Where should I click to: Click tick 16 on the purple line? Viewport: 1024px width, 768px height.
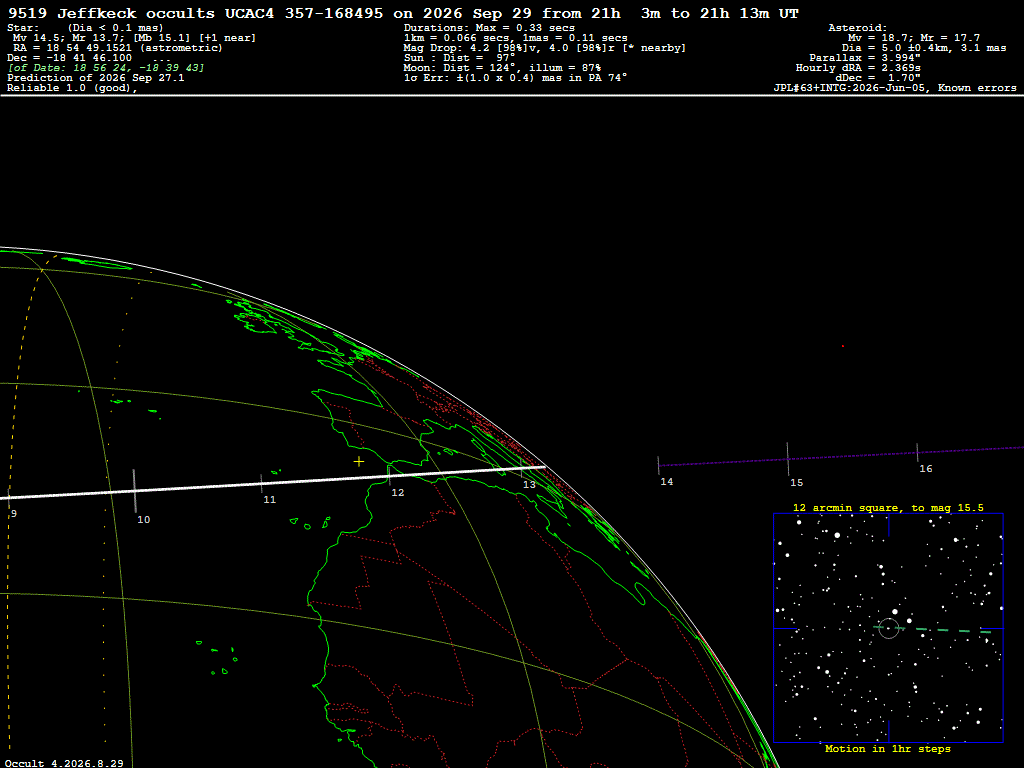click(917, 453)
